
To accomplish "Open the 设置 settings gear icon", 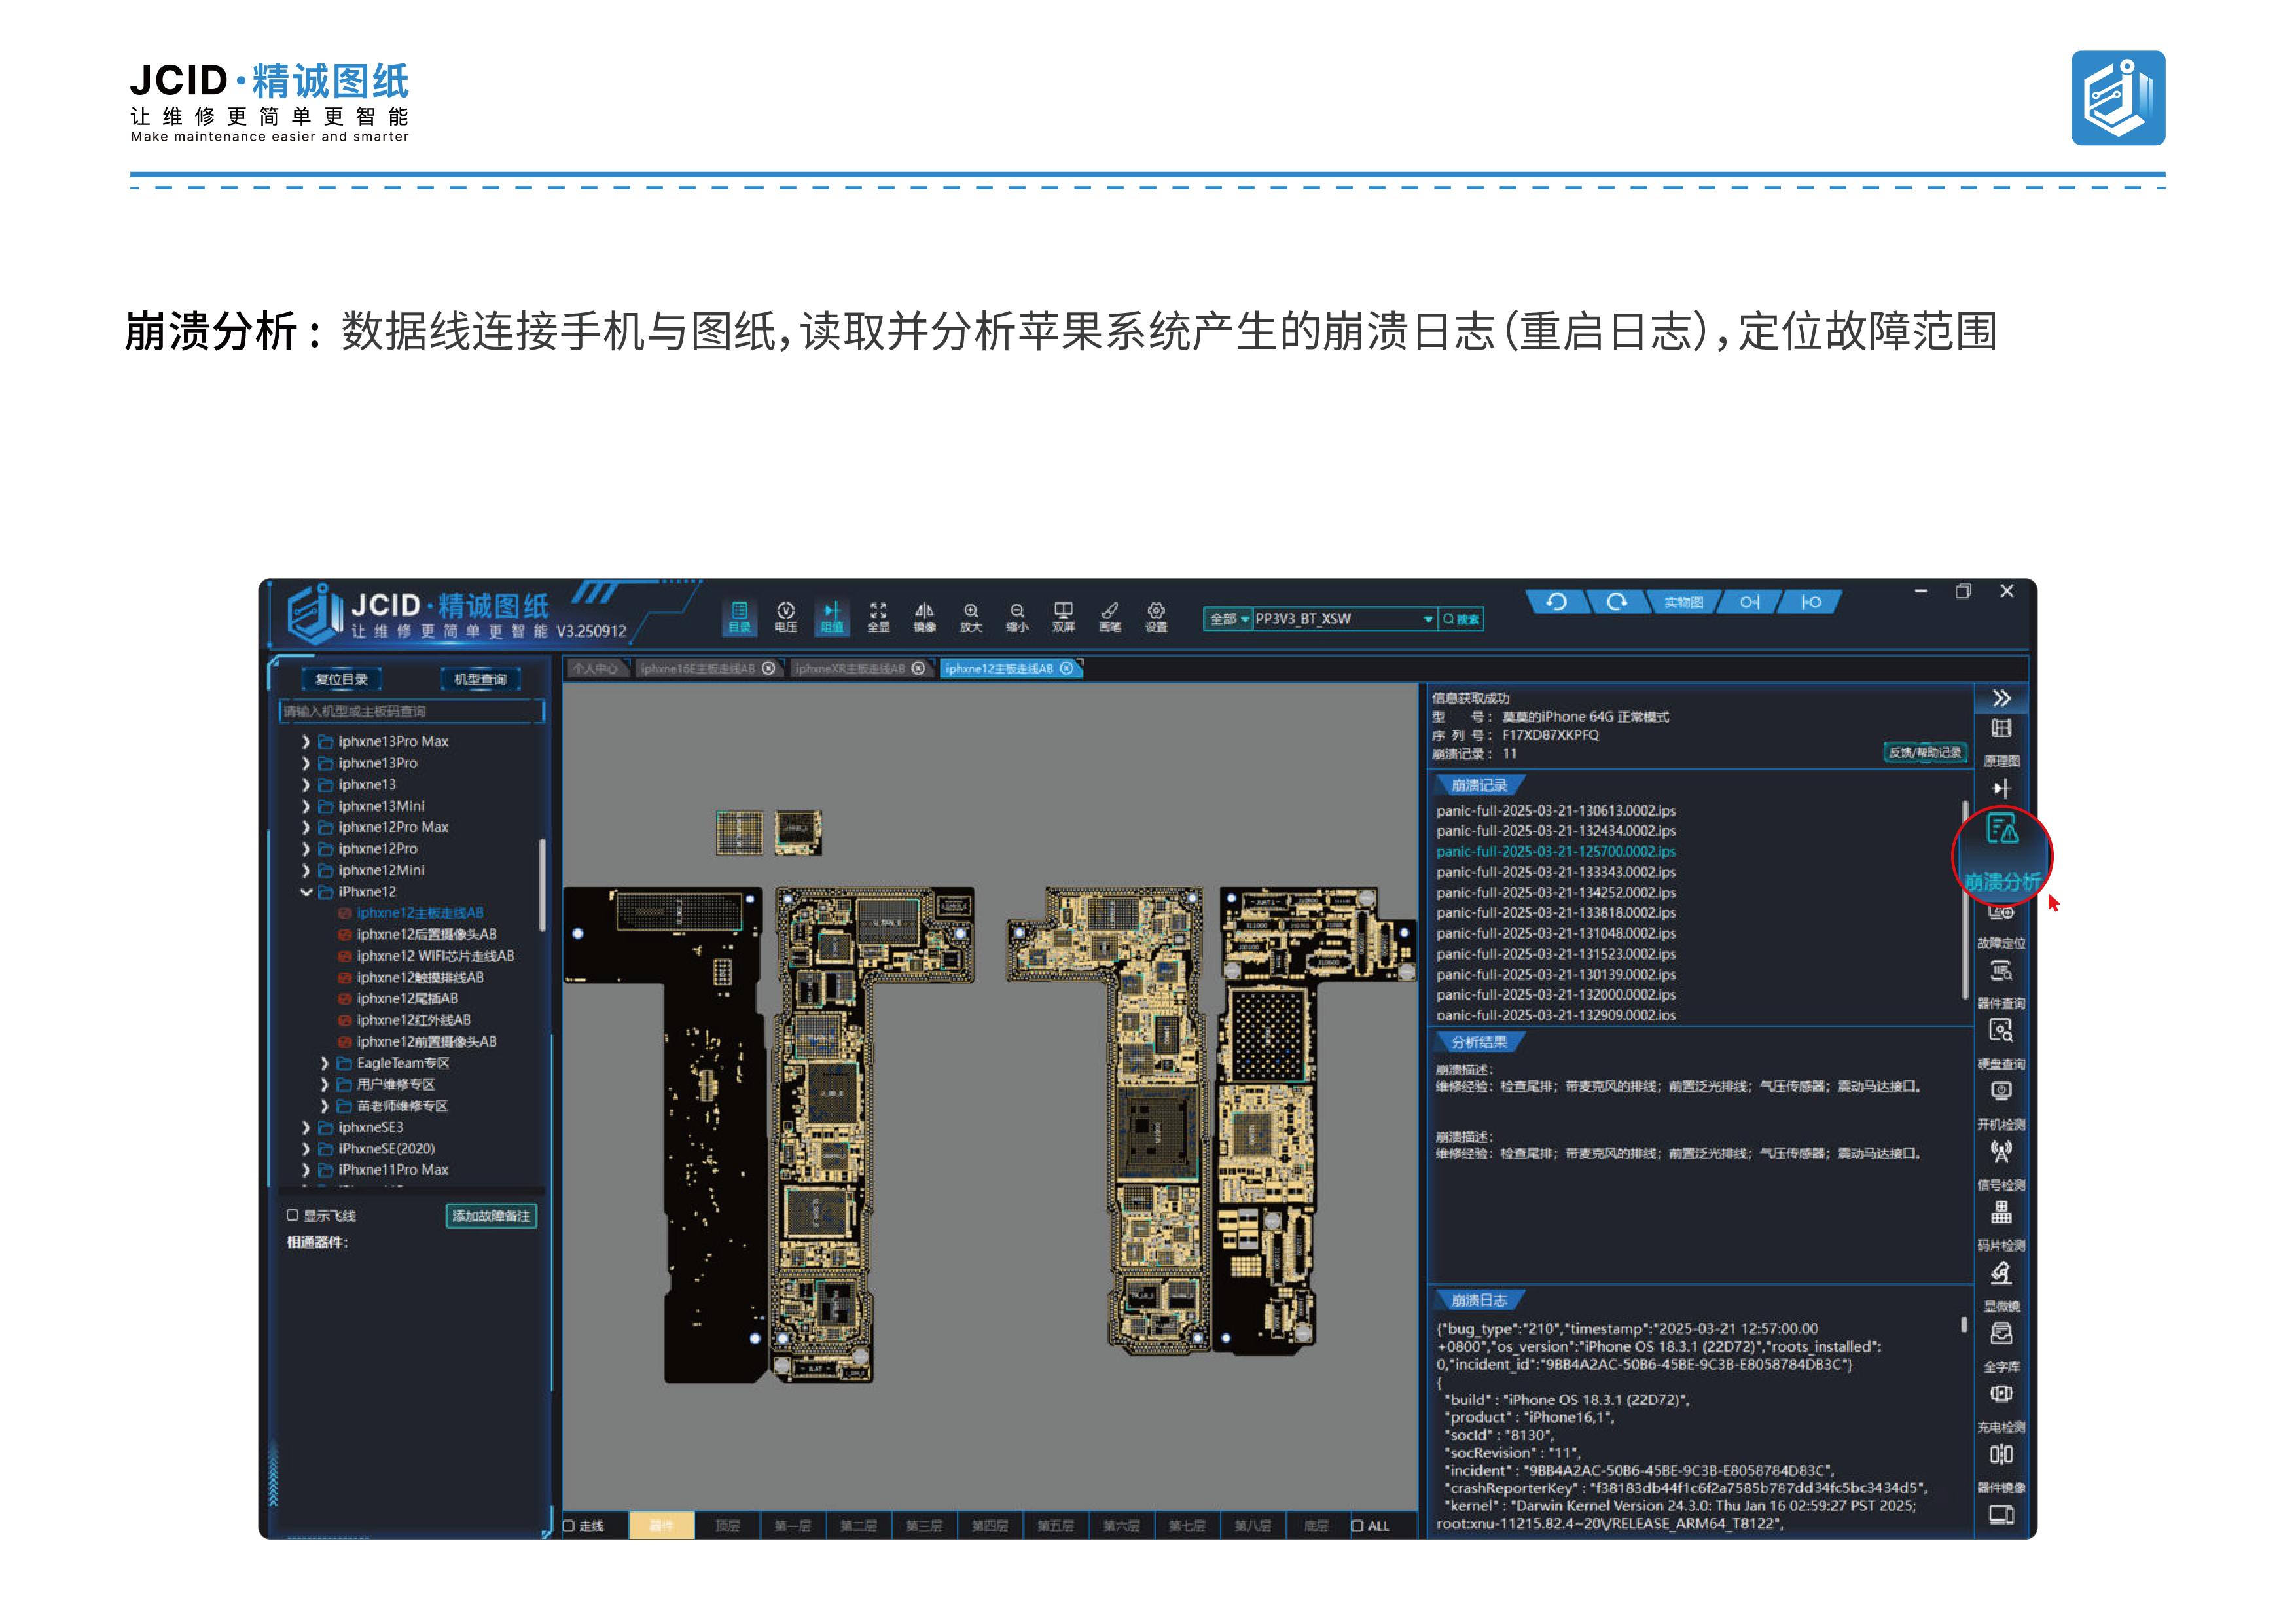I will pos(1156,617).
